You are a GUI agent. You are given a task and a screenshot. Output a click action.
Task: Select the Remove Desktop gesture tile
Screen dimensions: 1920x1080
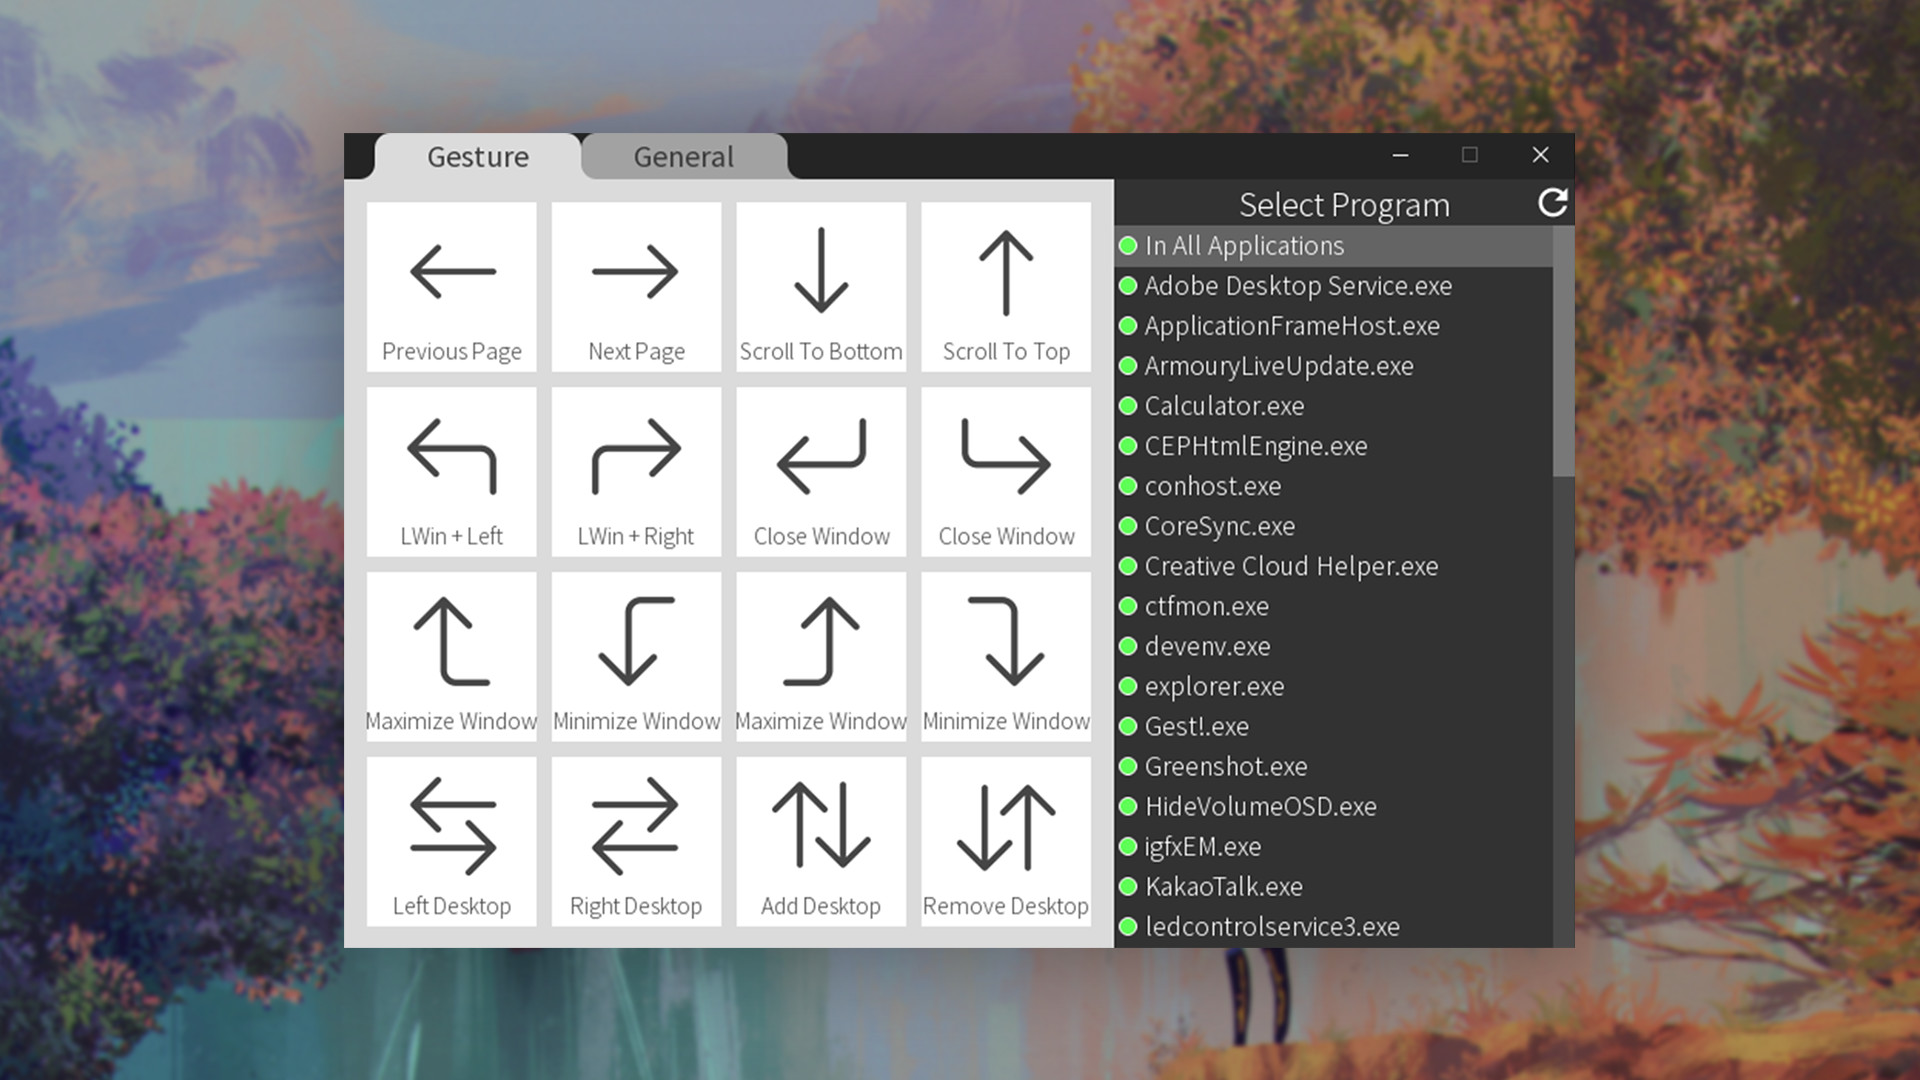[x=1005, y=840]
